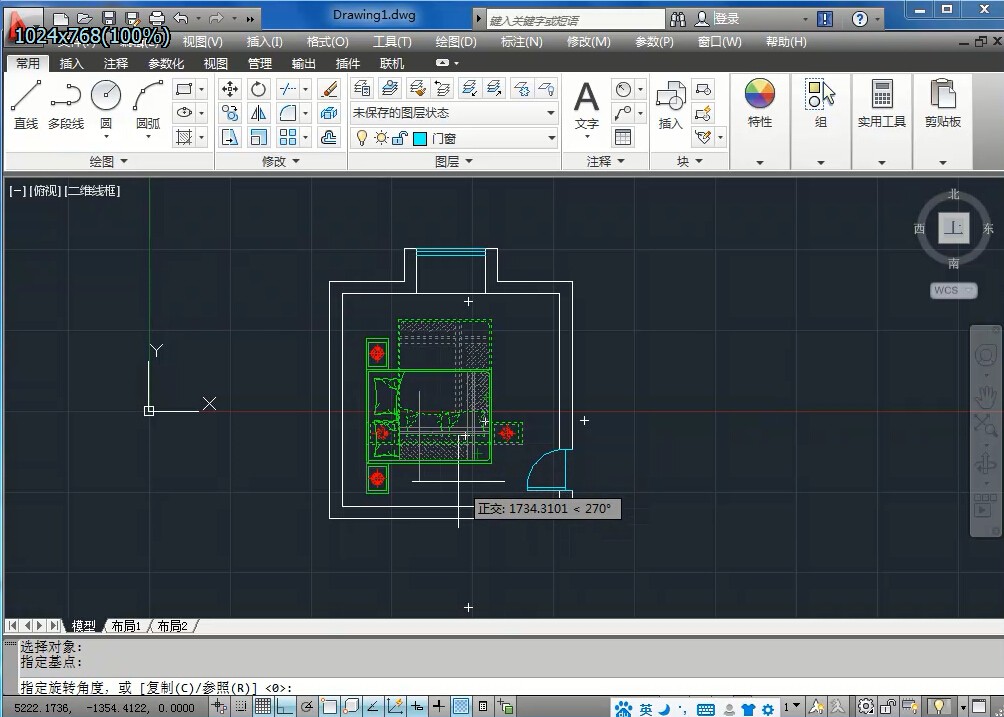Switch to the 参数化 ribbon tab
The height and width of the screenshot is (717, 1004).
tap(166, 63)
